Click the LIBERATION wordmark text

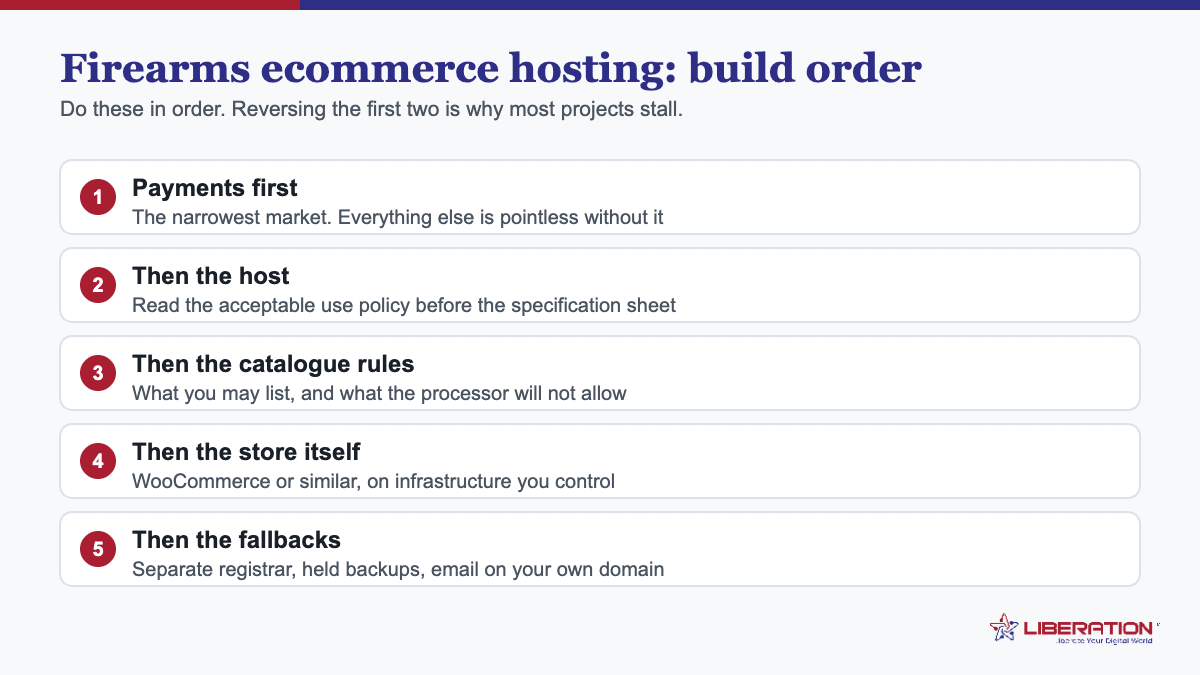1087,627
